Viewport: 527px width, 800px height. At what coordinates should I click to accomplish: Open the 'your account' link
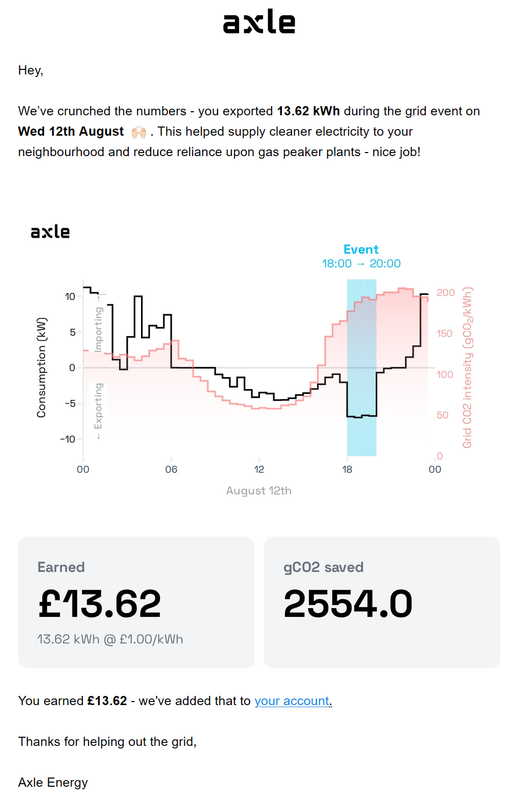click(x=292, y=701)
